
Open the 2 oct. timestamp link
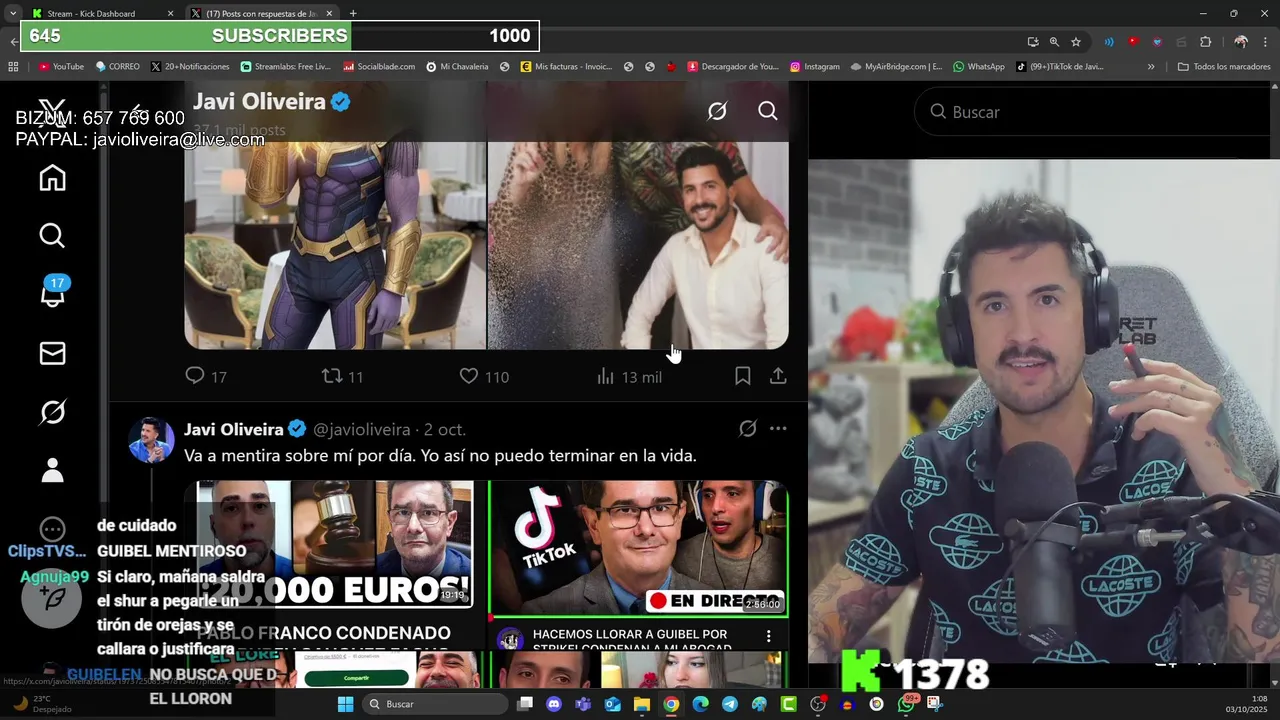pos(445,429)
